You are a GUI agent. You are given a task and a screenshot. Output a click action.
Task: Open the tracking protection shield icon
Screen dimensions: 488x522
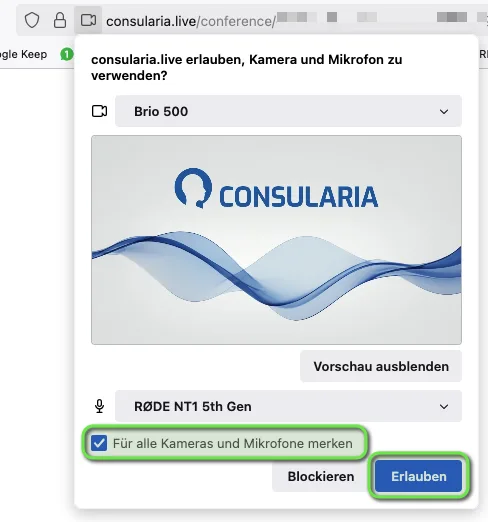tap(32, 21)
